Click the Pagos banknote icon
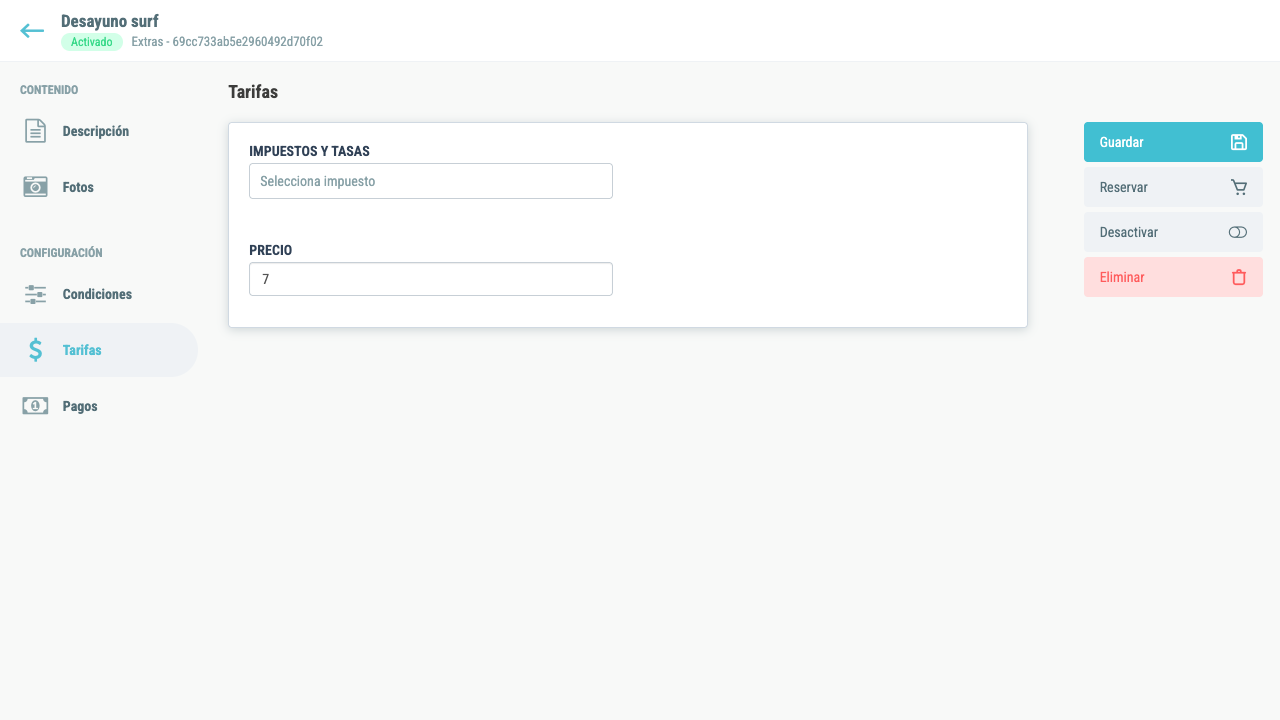 click(35, 406)
